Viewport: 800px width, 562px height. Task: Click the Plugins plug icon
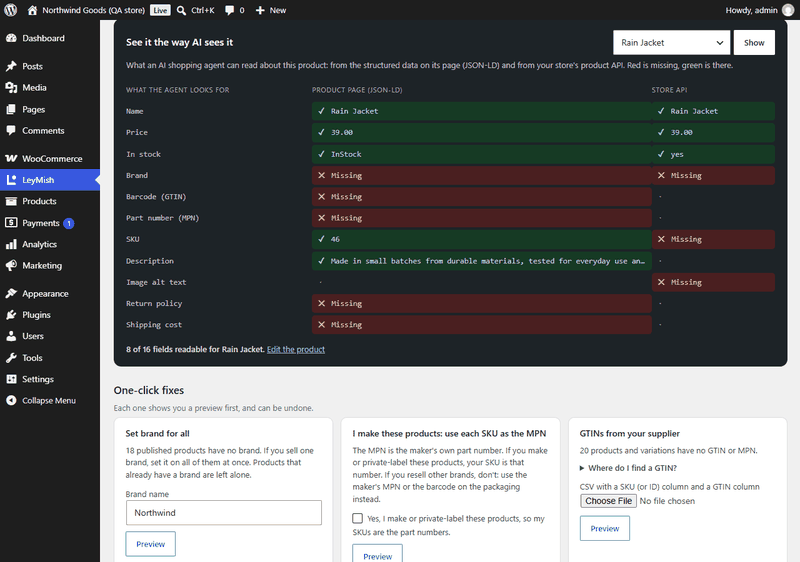pos(11,315)
